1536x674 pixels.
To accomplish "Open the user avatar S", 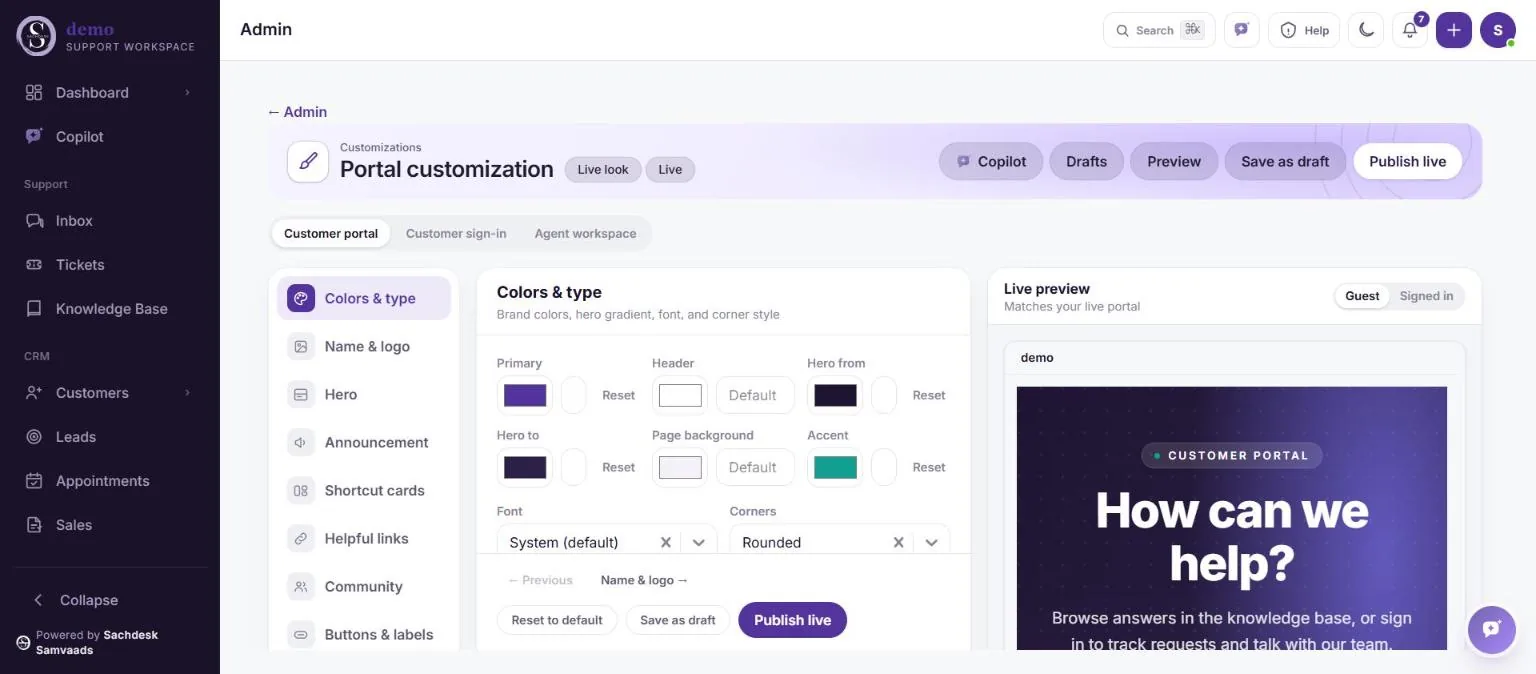I will coord(1498,30).
